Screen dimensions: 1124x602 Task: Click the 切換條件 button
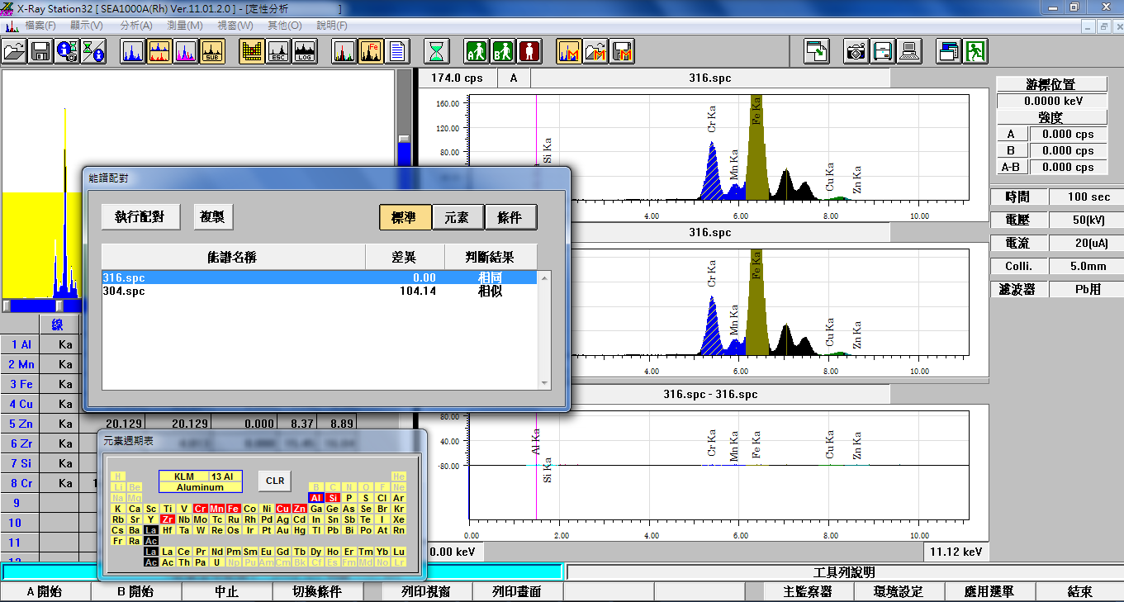[318, 592]
